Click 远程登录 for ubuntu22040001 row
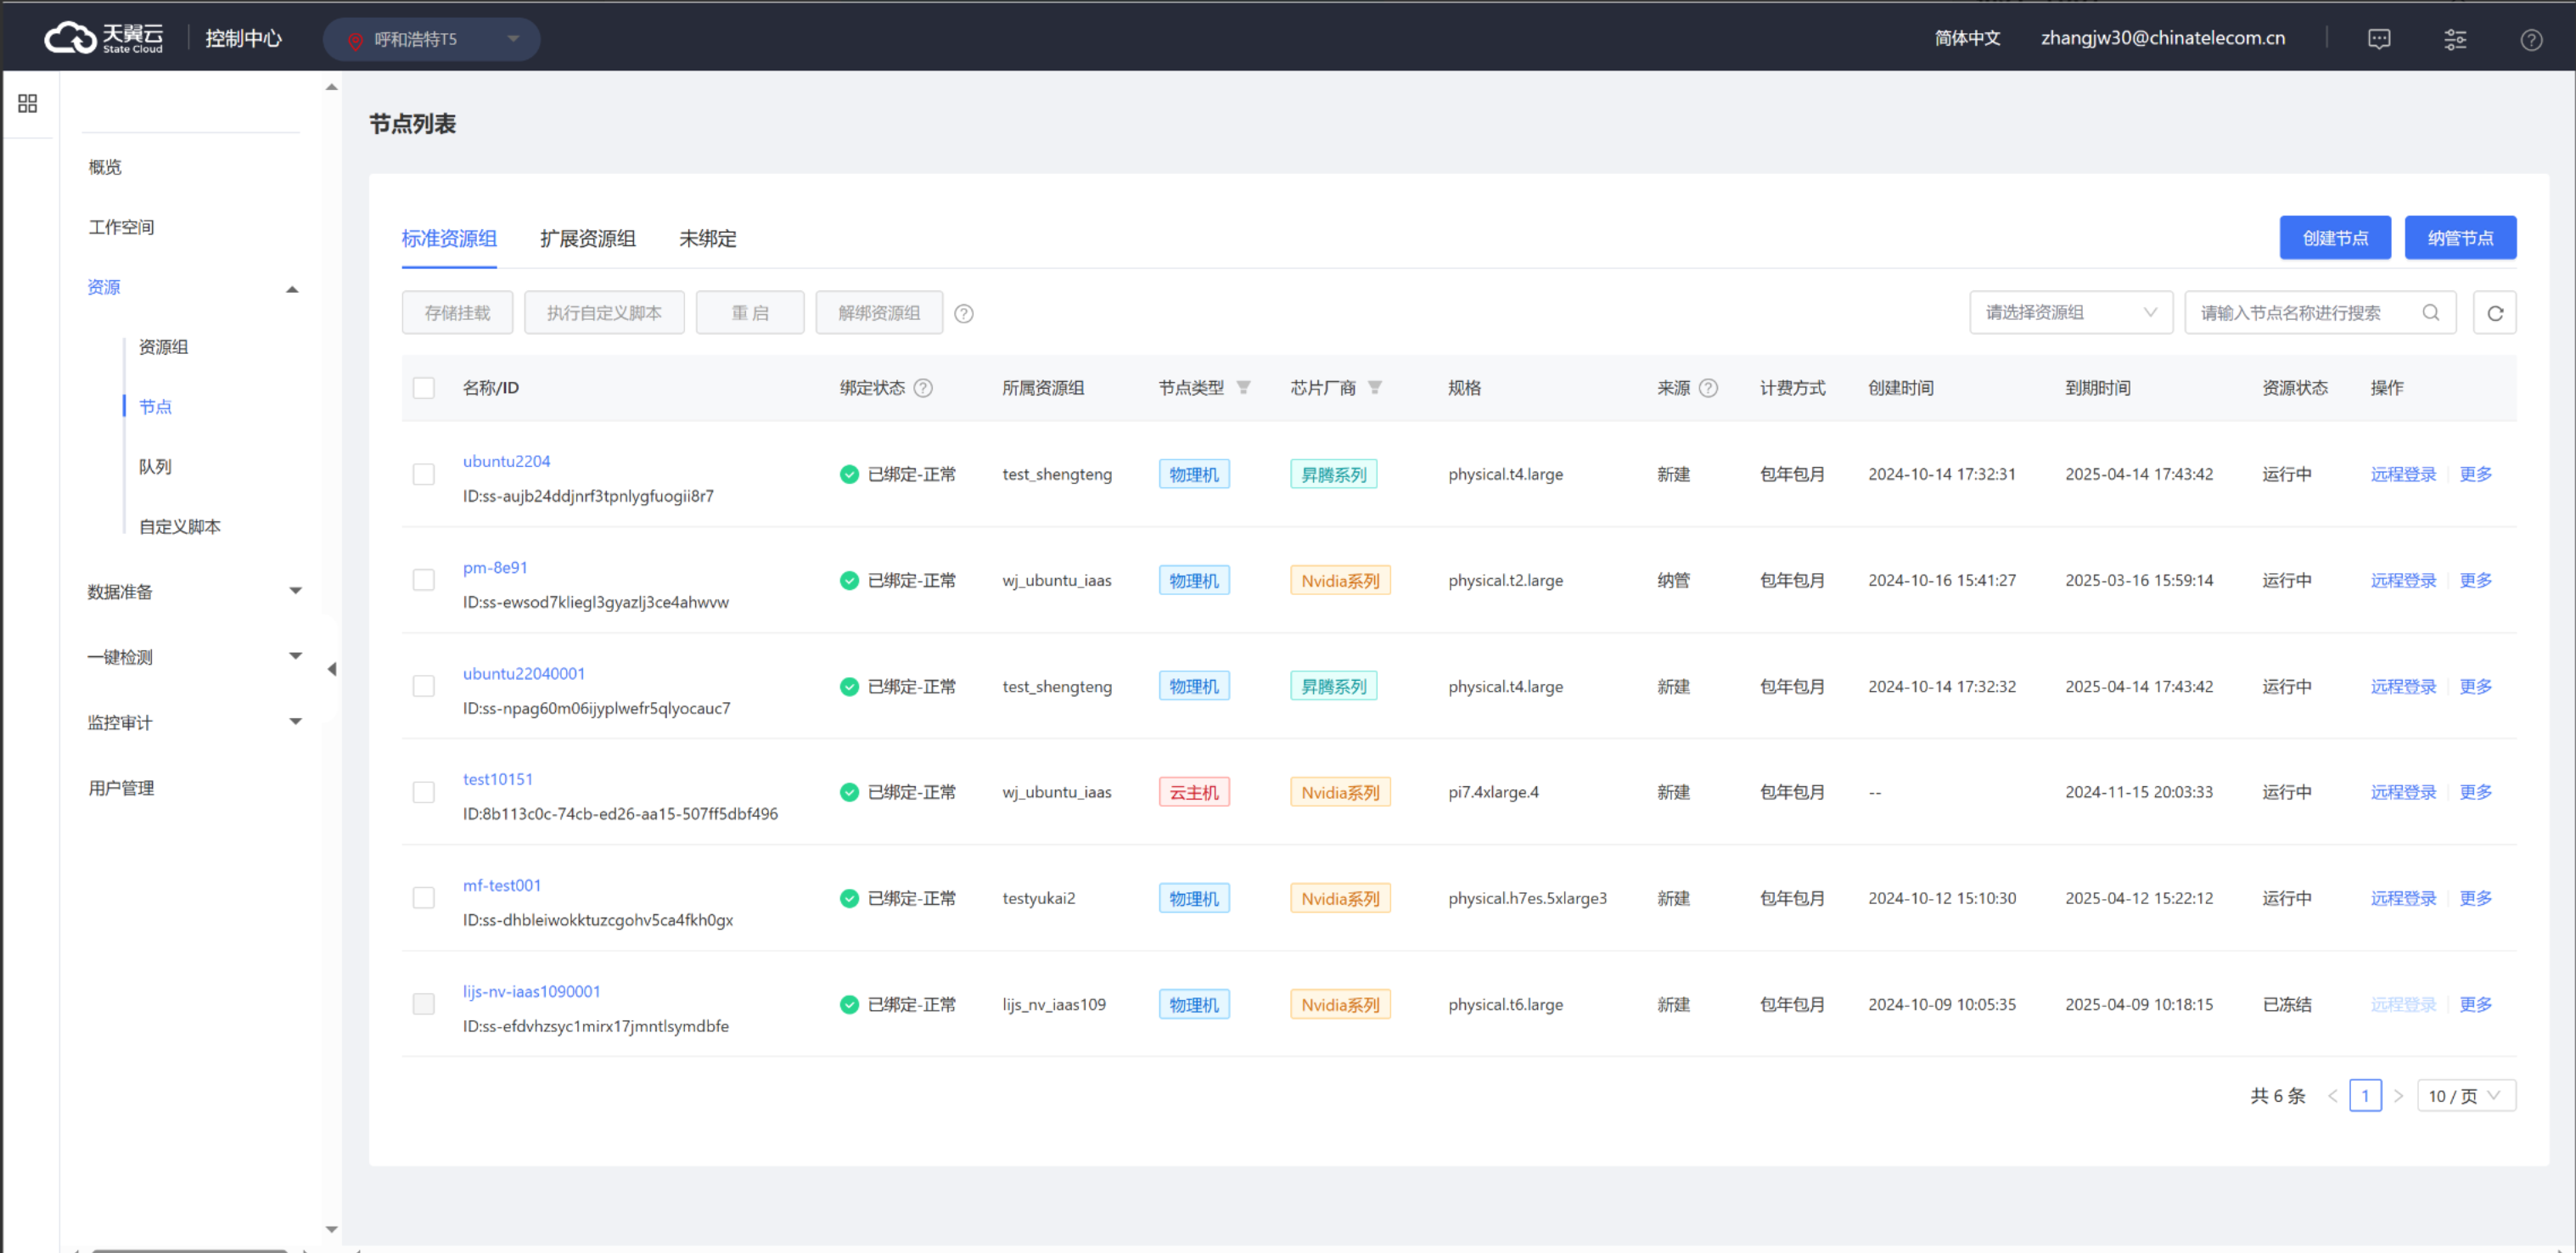2576x1253 pixels. [2403, 686]
